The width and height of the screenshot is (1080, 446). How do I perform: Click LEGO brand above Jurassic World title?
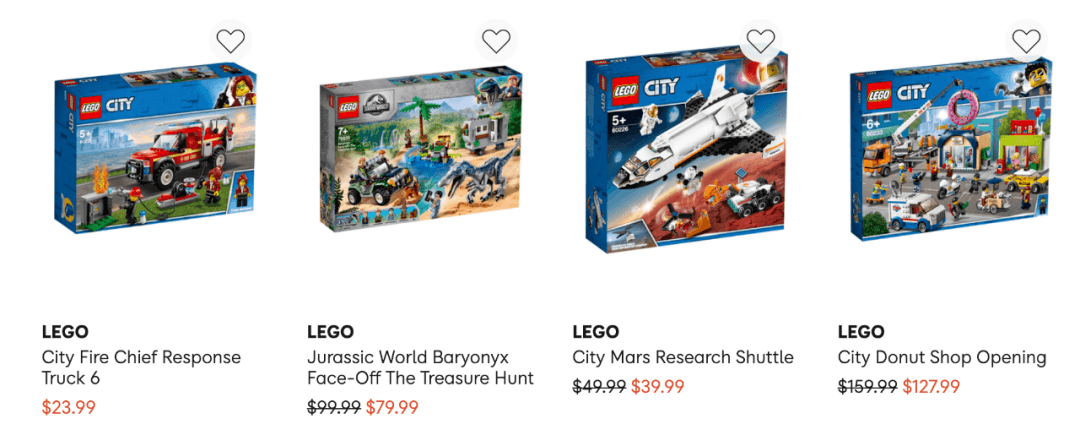(330, 332)
